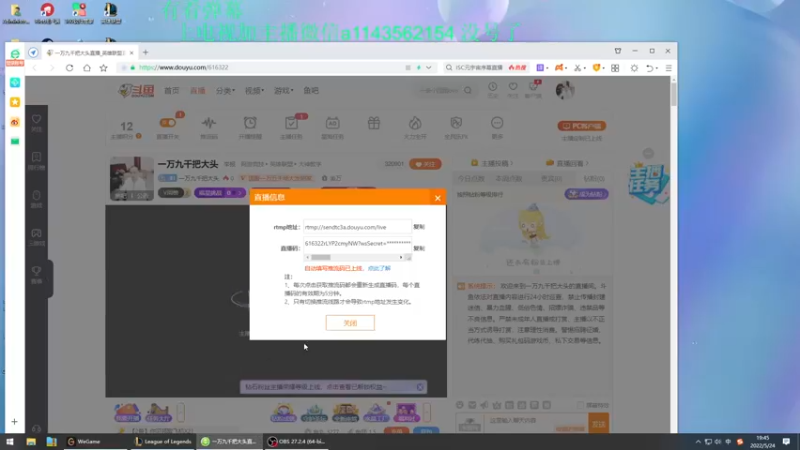
Task: Click the purple 成为钻粉 button
Action: [586, 194]
